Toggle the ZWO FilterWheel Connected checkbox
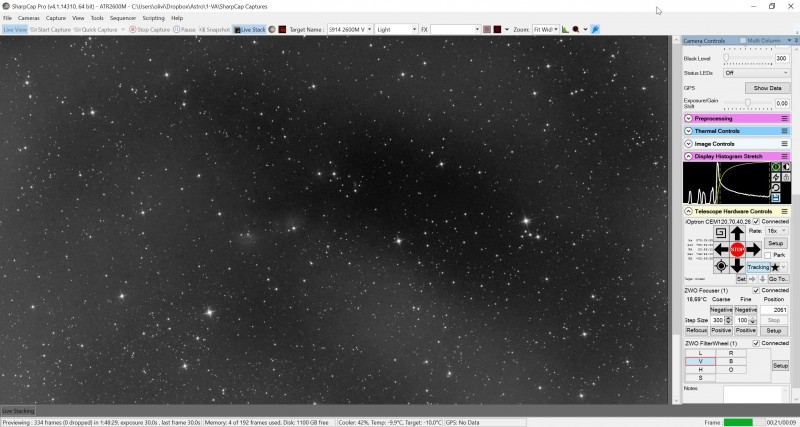Viewport: 800px width, 427px height. pyautogui.click(x=756, y=343)
